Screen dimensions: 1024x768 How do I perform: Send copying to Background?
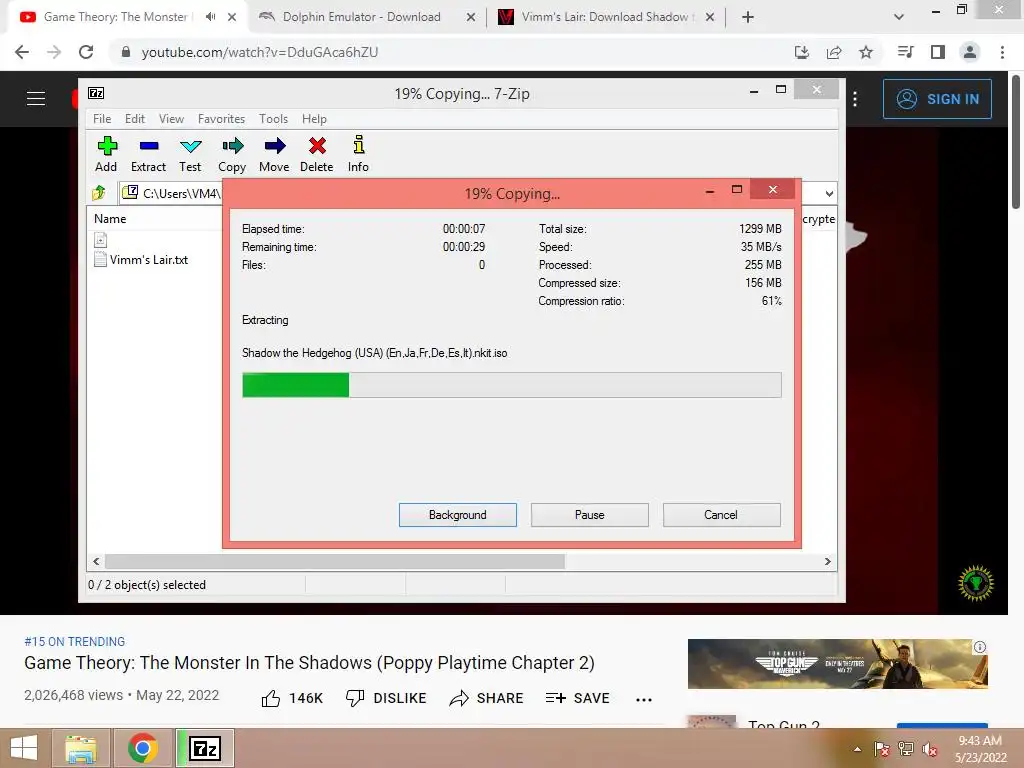(x=458, y=515)
